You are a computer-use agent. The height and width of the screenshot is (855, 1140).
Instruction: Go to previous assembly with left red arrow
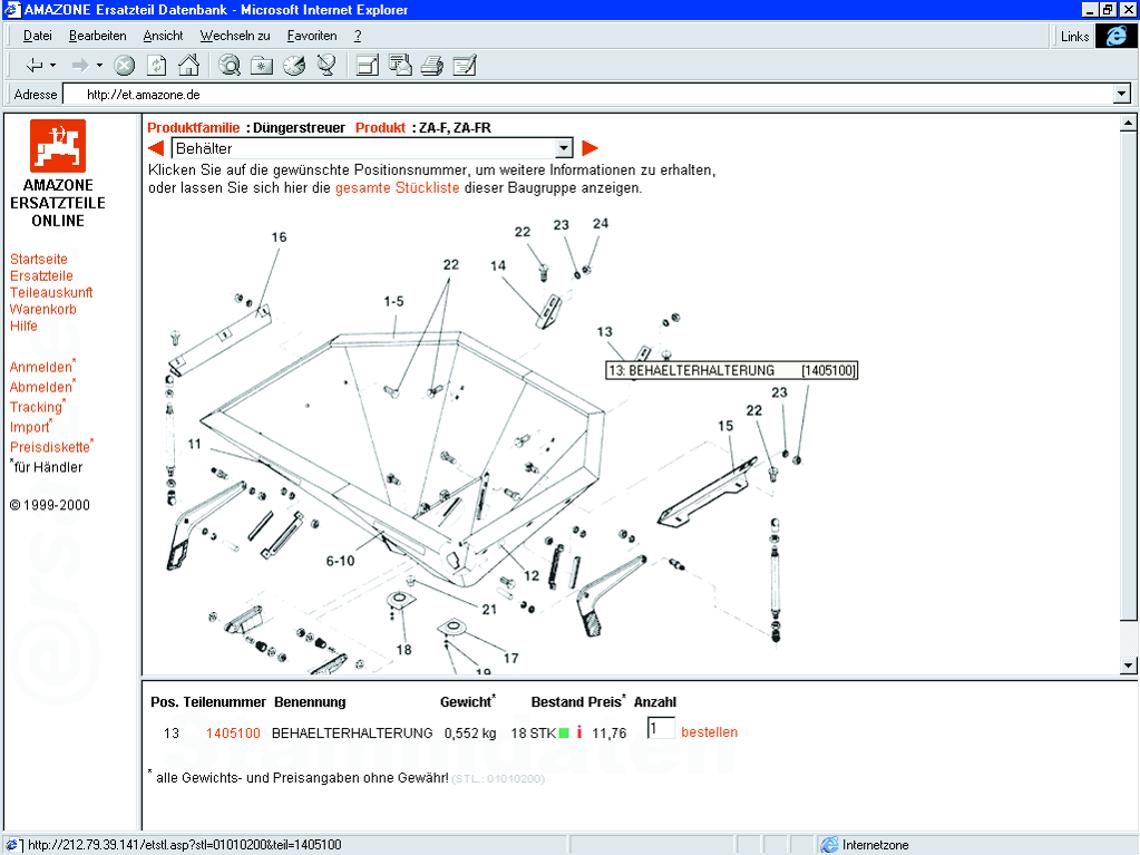(156, 148)
